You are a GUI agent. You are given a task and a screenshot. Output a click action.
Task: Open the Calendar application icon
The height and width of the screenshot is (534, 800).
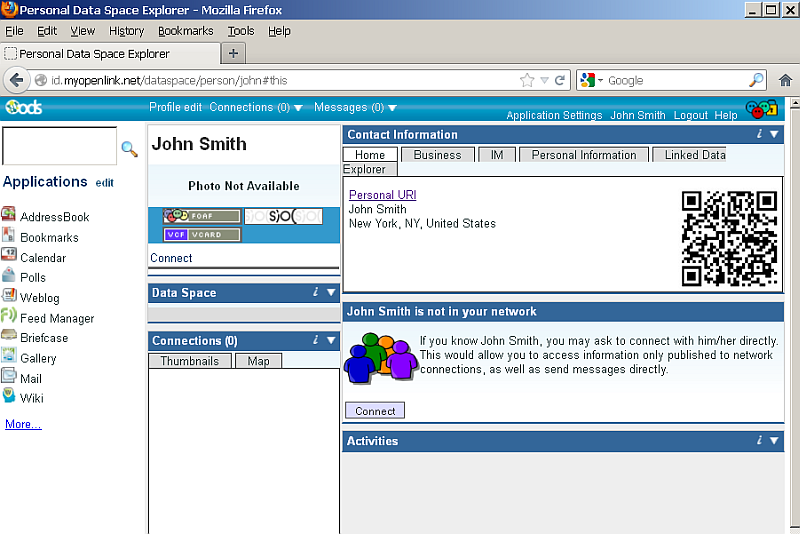(9, 256)
